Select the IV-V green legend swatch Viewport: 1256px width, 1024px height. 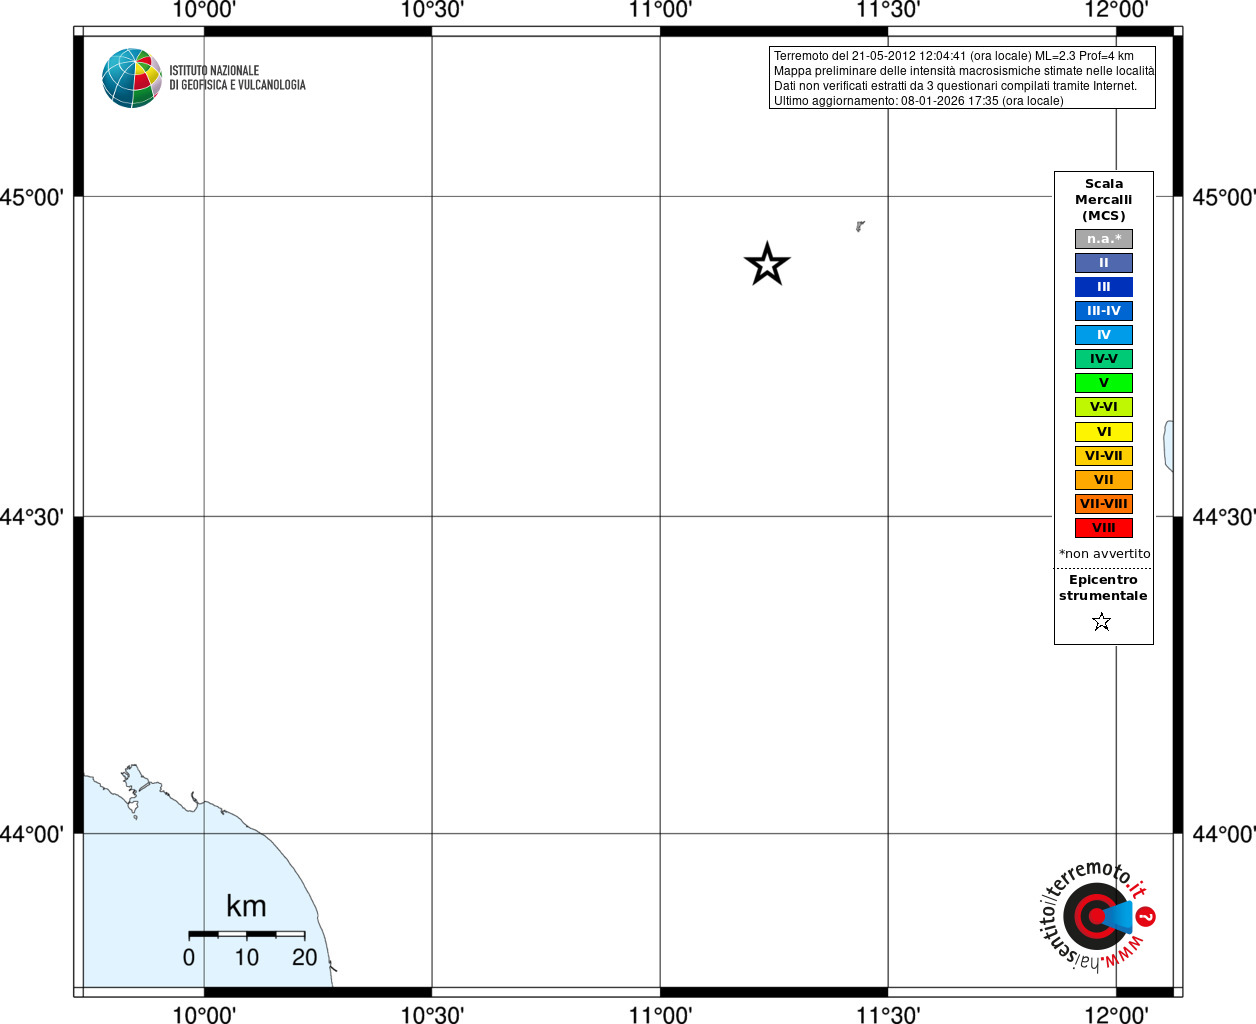click(1104, 359)
